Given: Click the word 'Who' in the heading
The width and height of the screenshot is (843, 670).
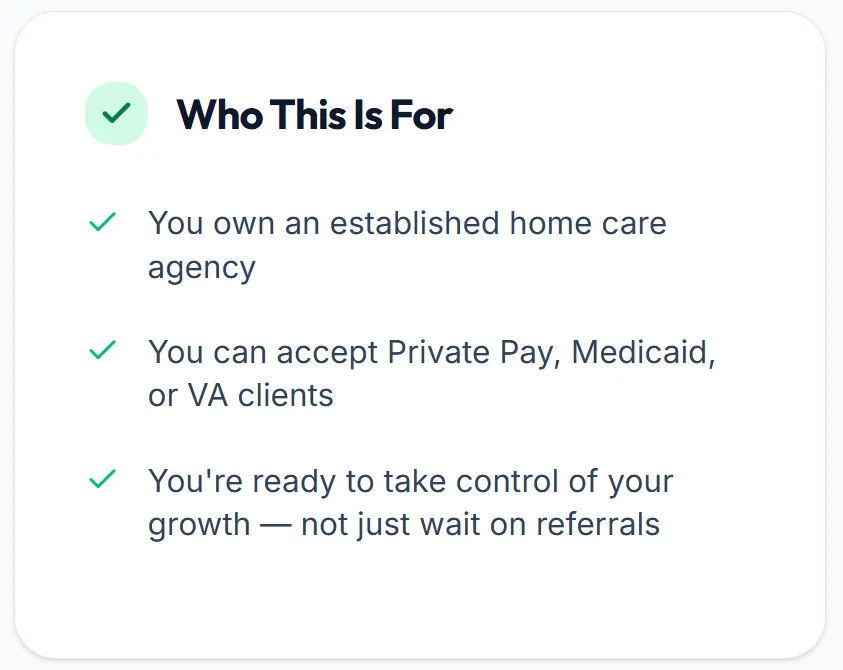Looking at the screenshot, I should point(220,115).
